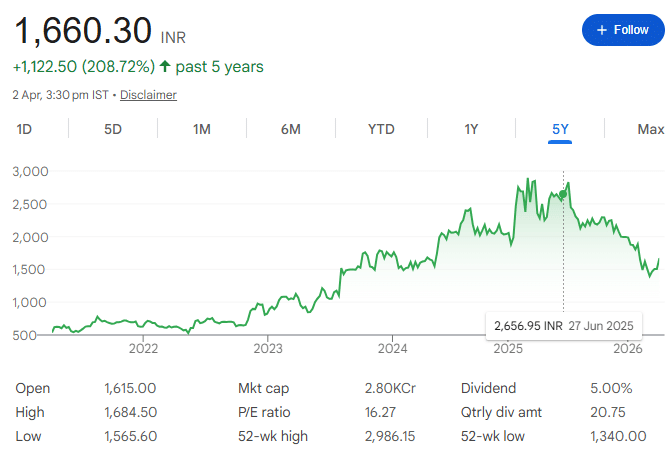Select the YTD range tab

(381, 129)
